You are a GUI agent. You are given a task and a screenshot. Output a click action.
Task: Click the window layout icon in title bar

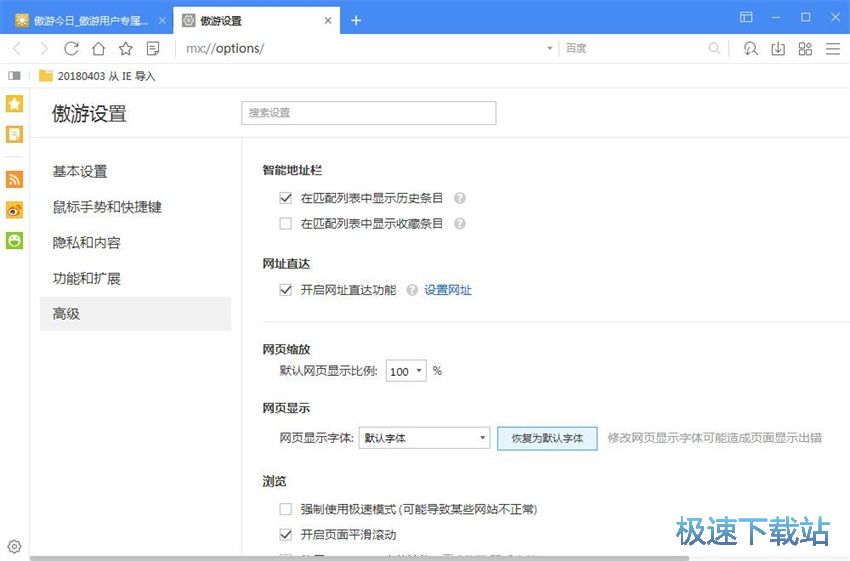pyautogui.click(x=746, y=17)
